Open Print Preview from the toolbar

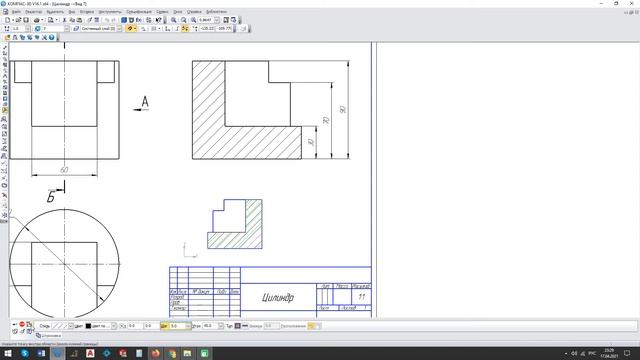click(x=51, y=20)
